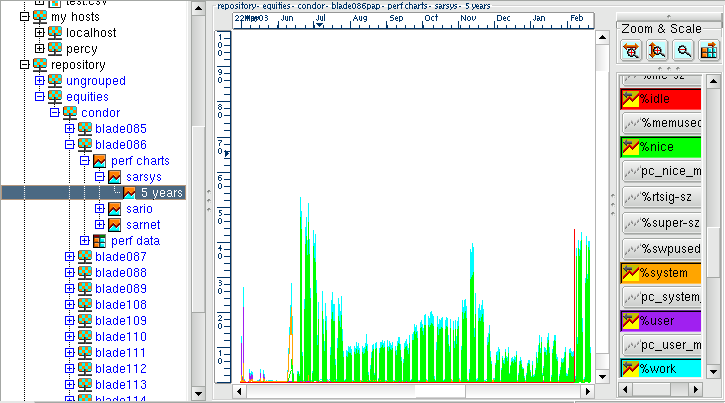
Task: Toggle the %memused series button
Action: [x=661, y=123]
